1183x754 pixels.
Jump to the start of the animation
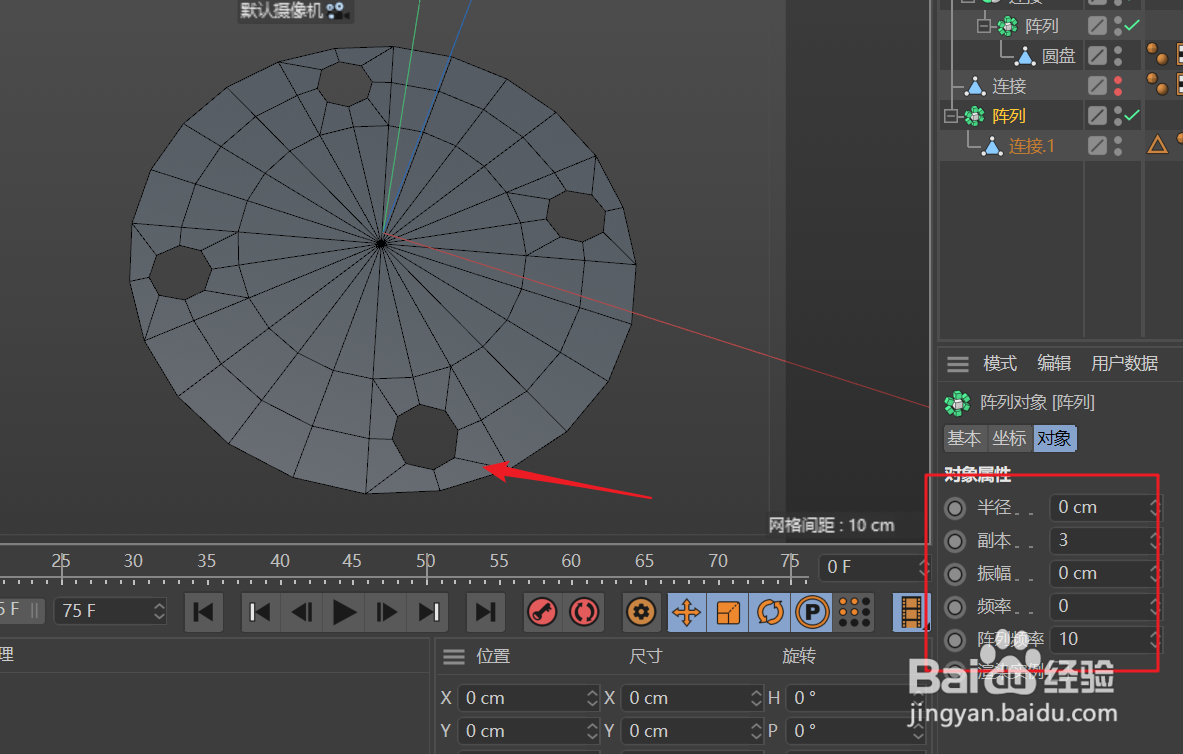pyautogui.click(x=204, y=612)
